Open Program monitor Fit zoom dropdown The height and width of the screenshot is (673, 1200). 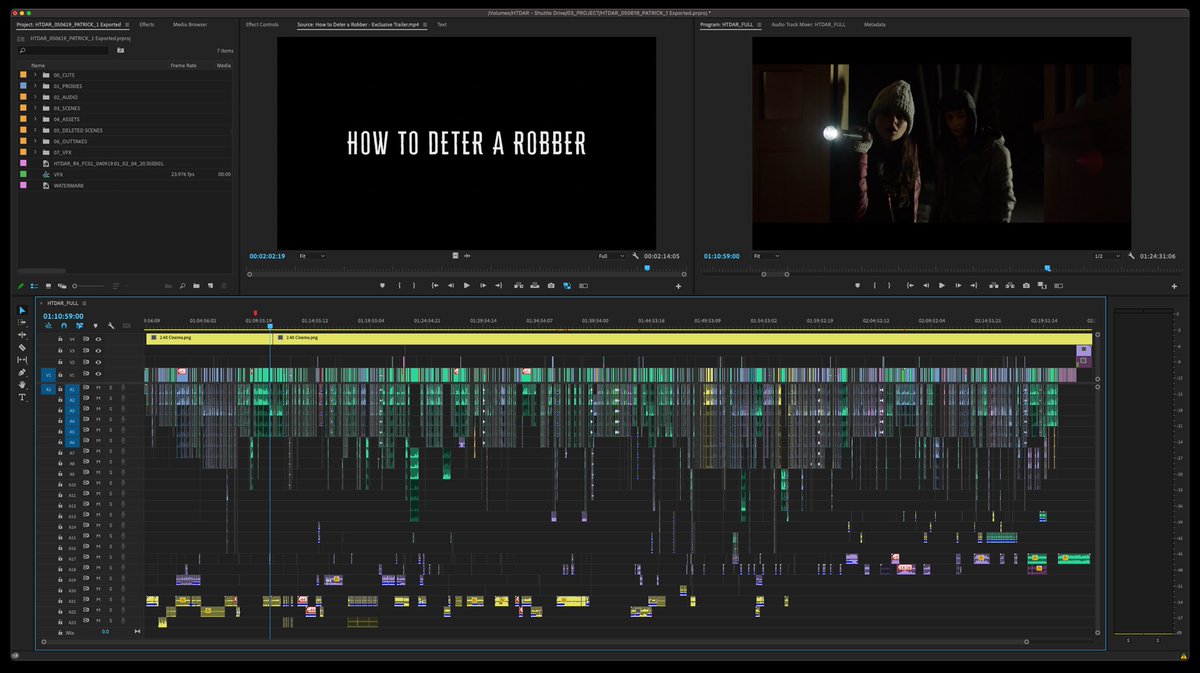(x=766, y=256)
